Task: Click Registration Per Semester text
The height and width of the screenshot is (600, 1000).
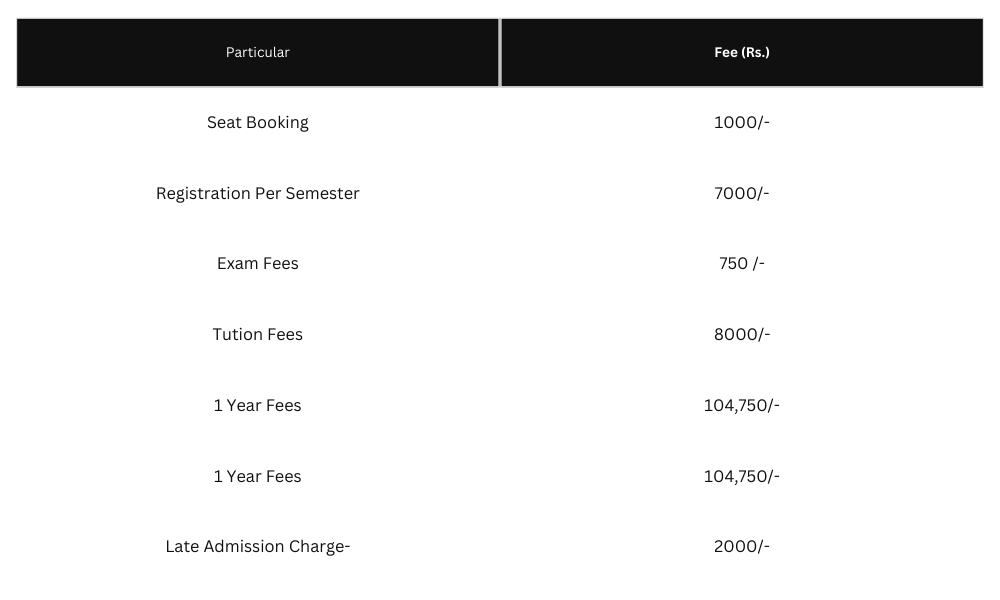Action: (258, 193)
